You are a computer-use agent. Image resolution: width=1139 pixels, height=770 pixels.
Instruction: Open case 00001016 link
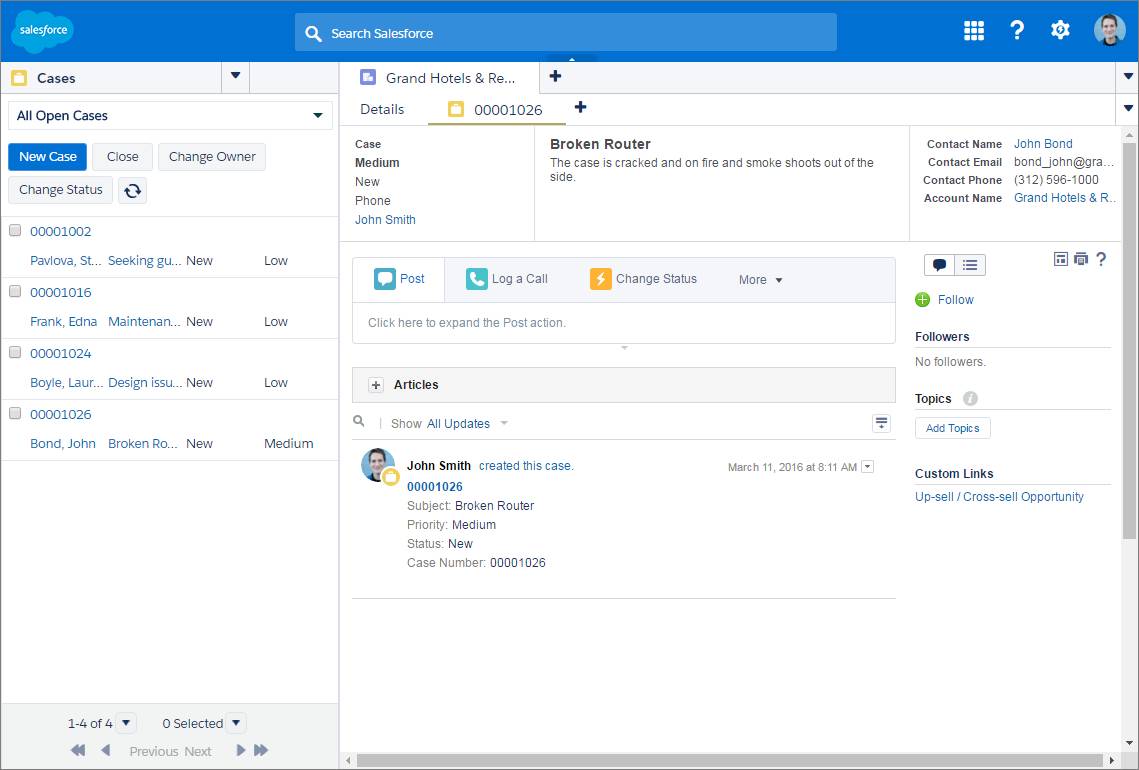click(x=61, y=292)
